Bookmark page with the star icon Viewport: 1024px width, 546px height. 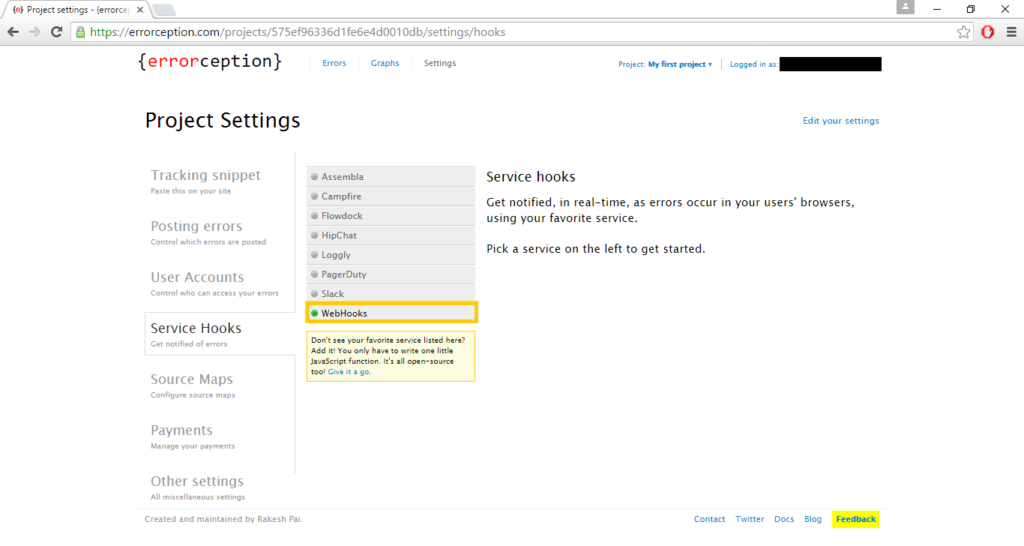[x=963, y=32]
